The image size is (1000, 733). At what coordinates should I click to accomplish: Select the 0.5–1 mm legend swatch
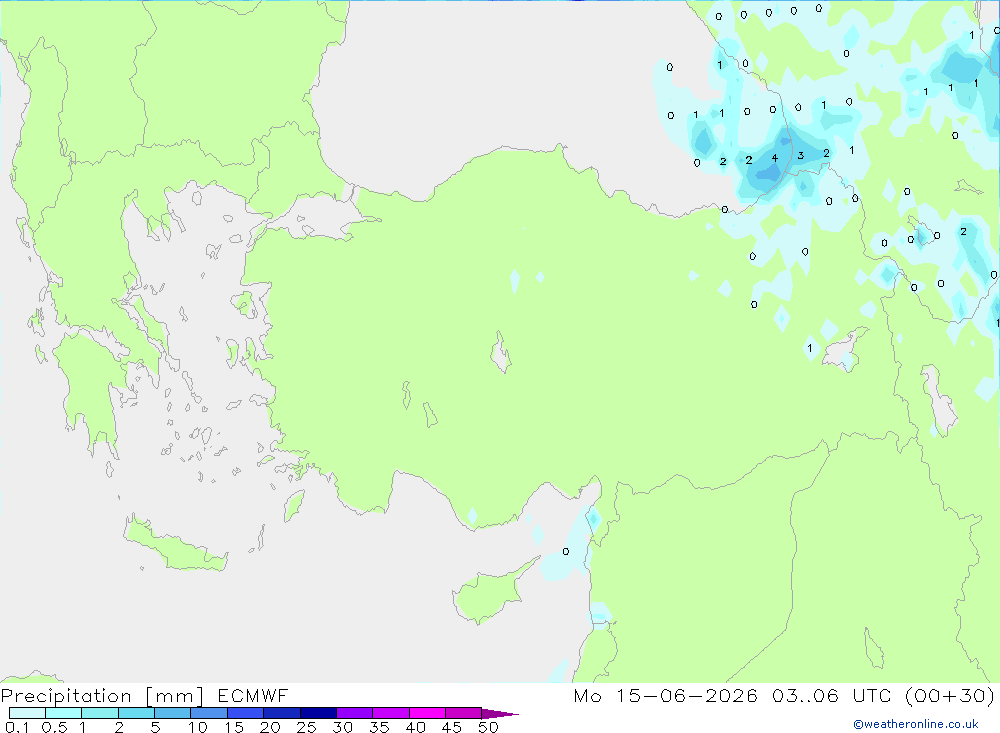click(63, 713)
